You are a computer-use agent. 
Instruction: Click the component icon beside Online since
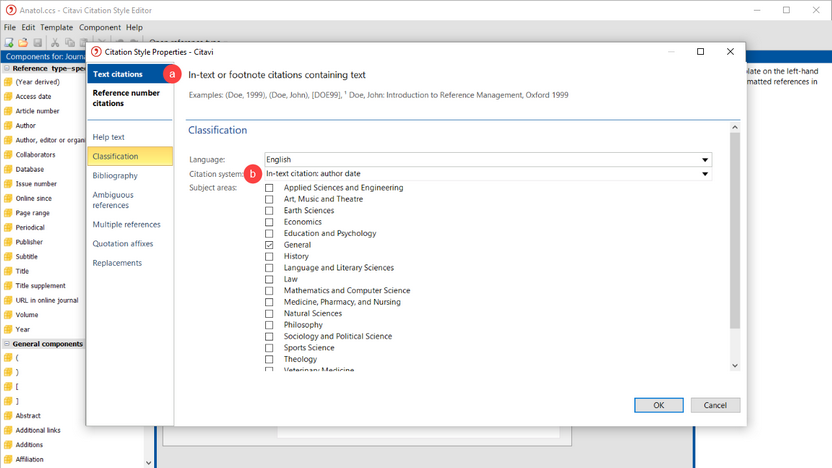pos(8,198)
